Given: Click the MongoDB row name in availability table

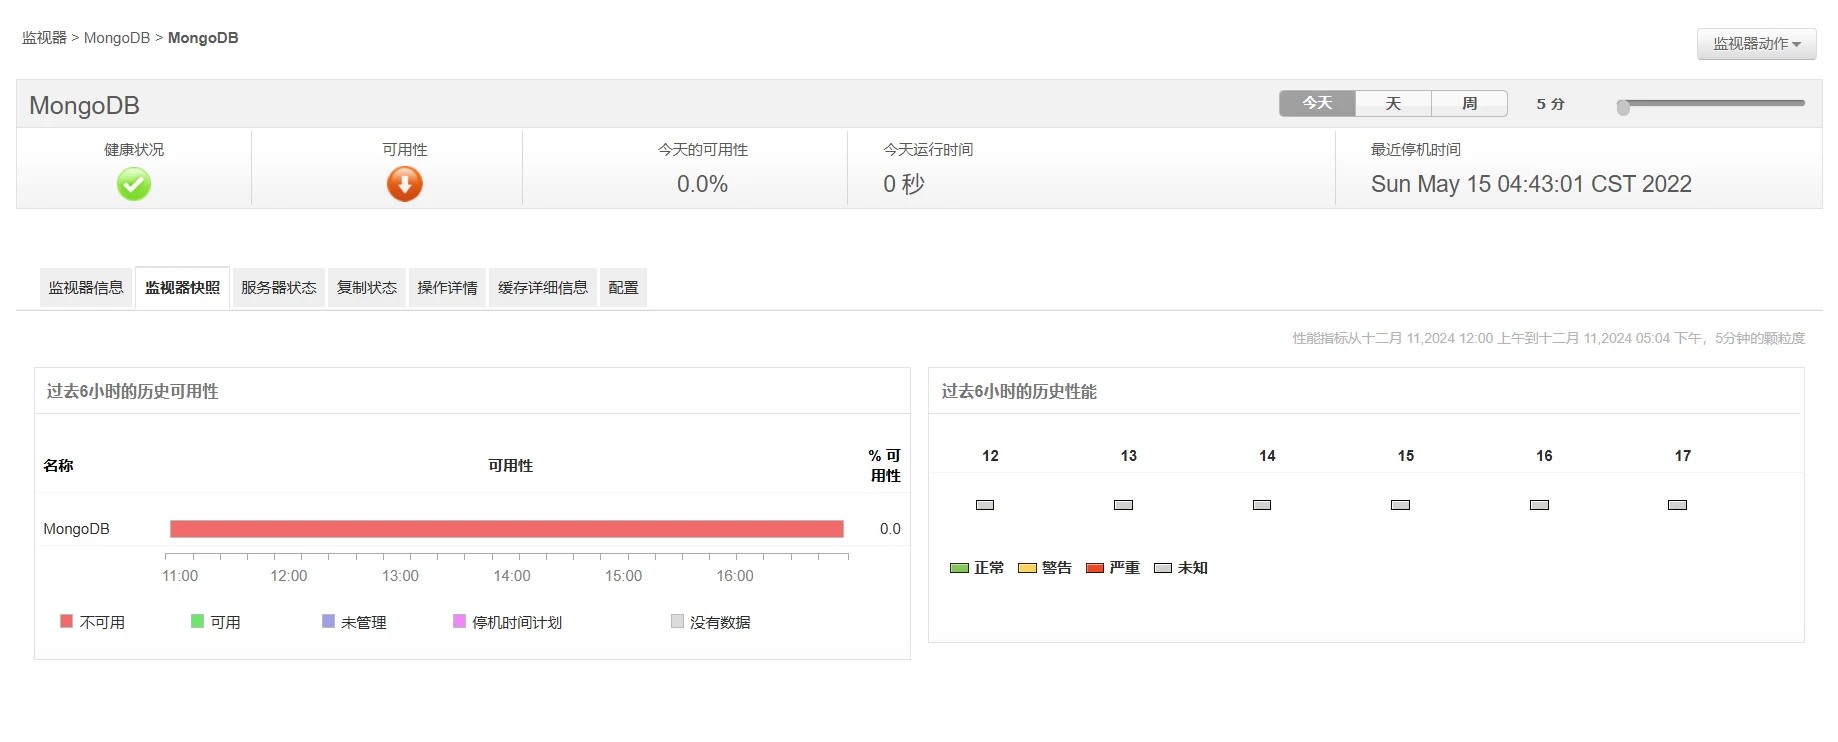Looking at the screenshot, I should click(x=76, y=529).
